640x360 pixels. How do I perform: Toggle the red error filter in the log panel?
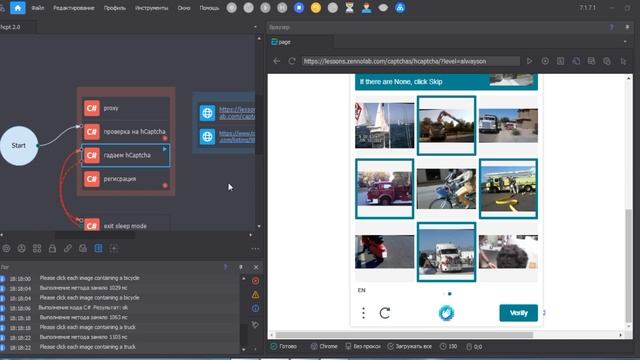(x=256, y=281)
